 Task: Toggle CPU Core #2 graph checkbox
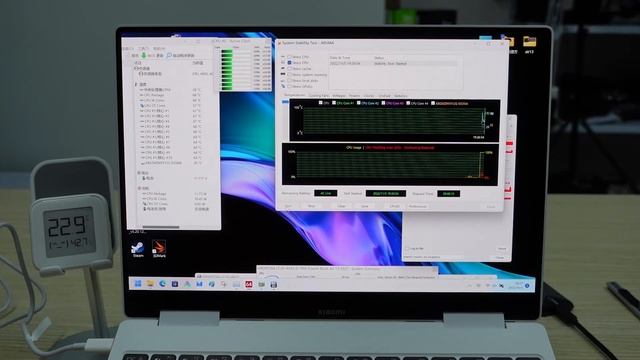coord(358,103)
